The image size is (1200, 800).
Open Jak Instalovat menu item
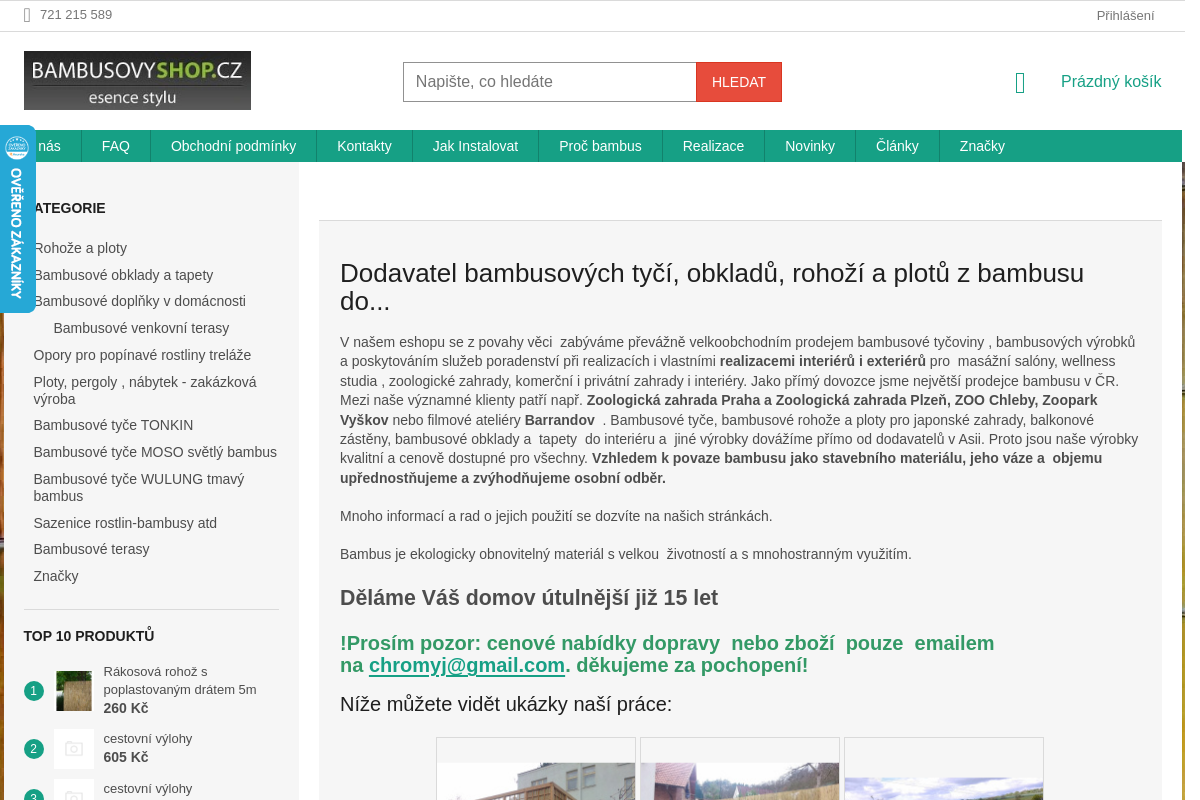[x=475, y=146]
